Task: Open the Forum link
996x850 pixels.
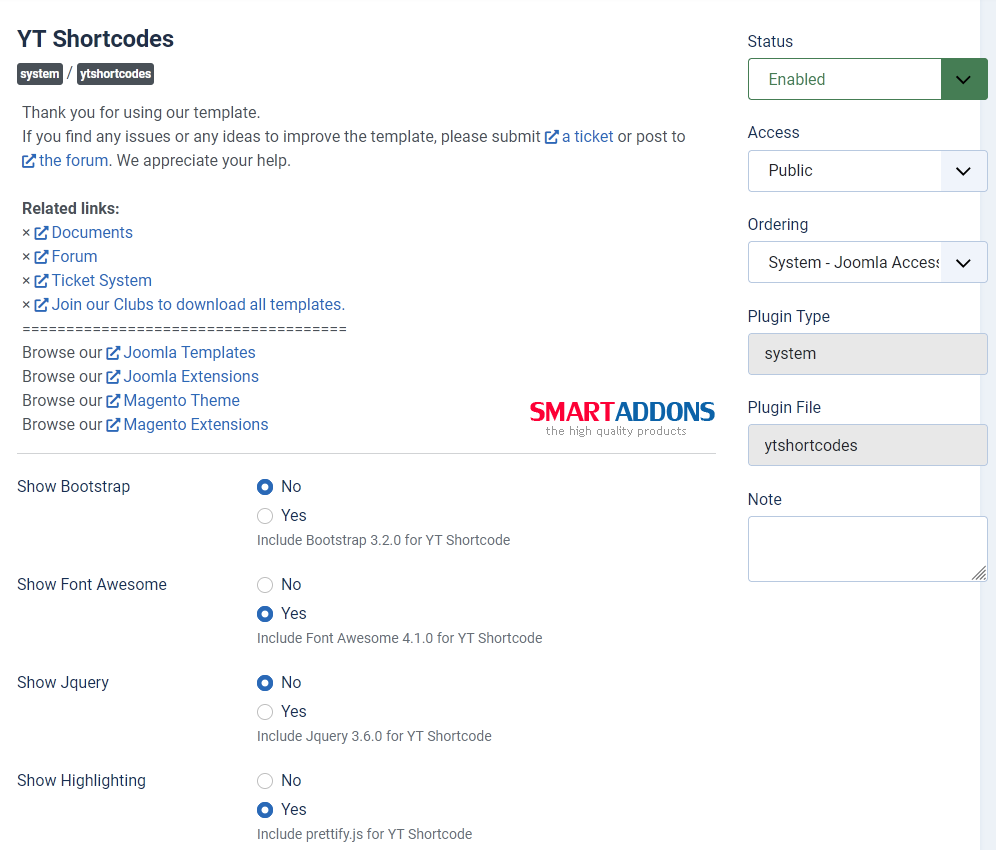Action: (x=74, y=257)
